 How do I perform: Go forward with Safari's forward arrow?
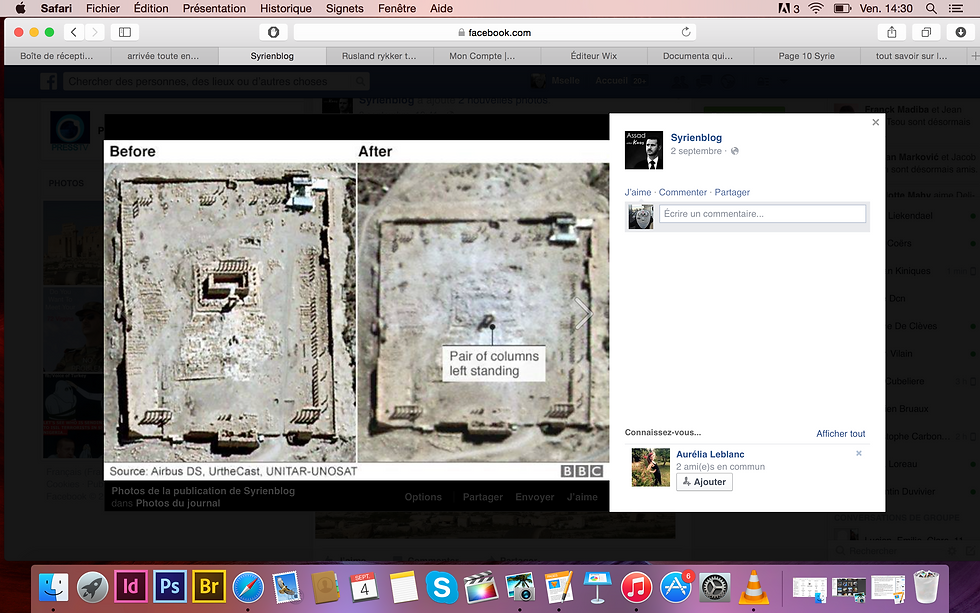[x=94, y=32]
